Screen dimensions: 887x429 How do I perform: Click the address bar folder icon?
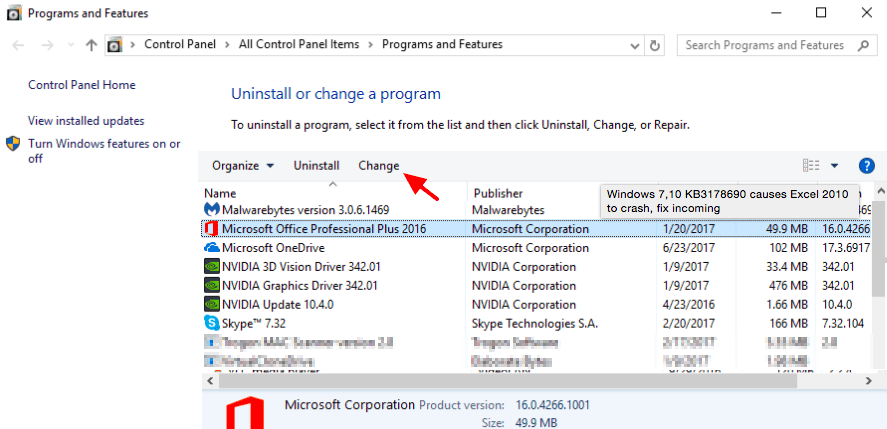115,45
